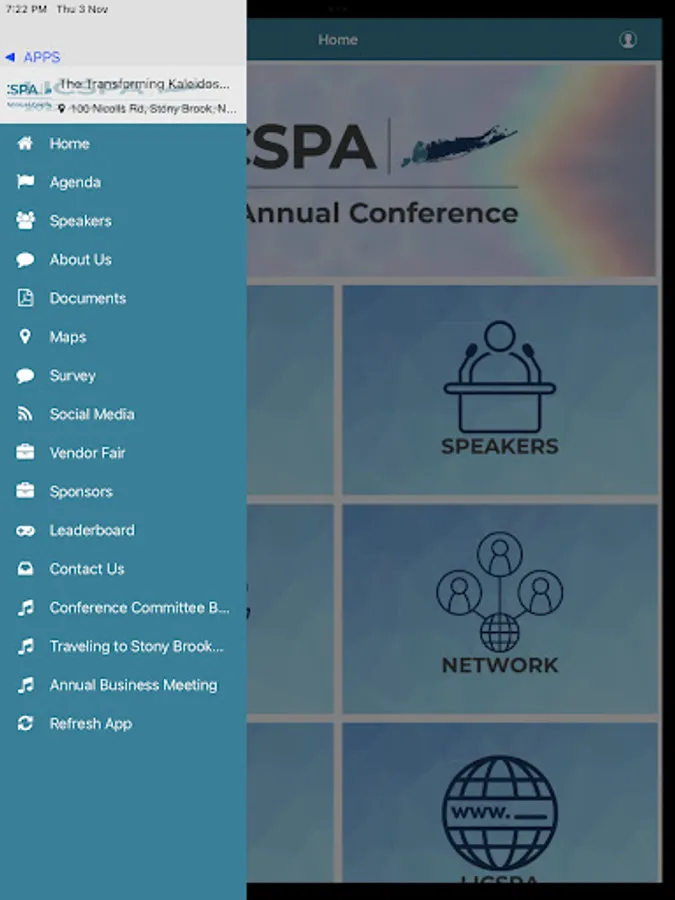The height and width of the screenshot is (900, 675).
Task: Click the Annual Conference banner image
Action: click(452, 170)
